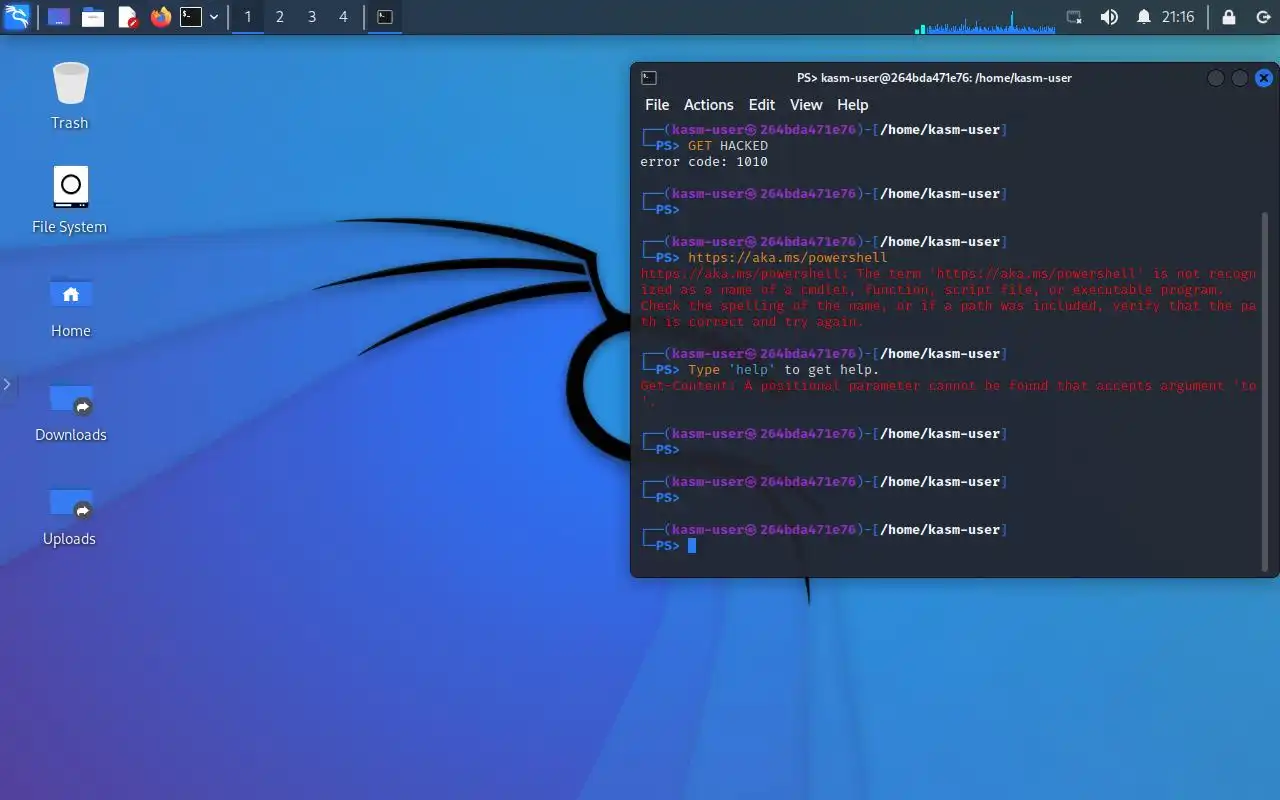Switch to workspace 4

[x=344, y=17]
